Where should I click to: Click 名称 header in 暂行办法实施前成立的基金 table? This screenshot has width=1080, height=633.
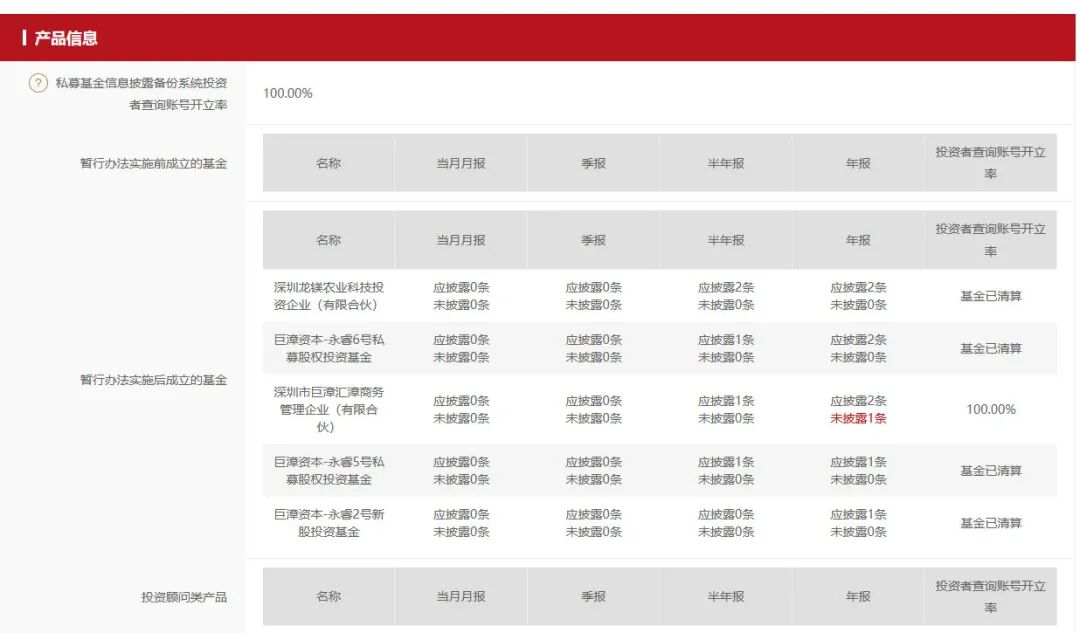pyautogui.click(x=329, y=163)
